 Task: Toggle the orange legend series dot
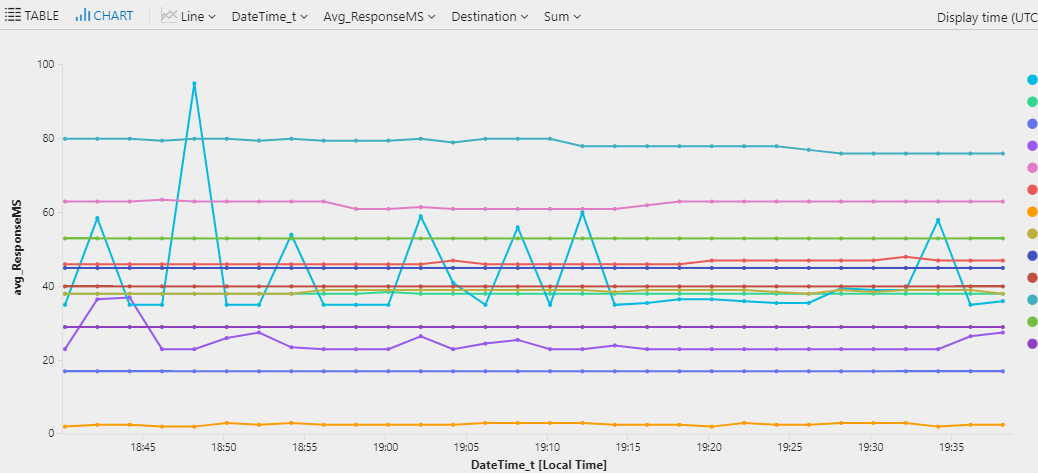[1032, 212]
